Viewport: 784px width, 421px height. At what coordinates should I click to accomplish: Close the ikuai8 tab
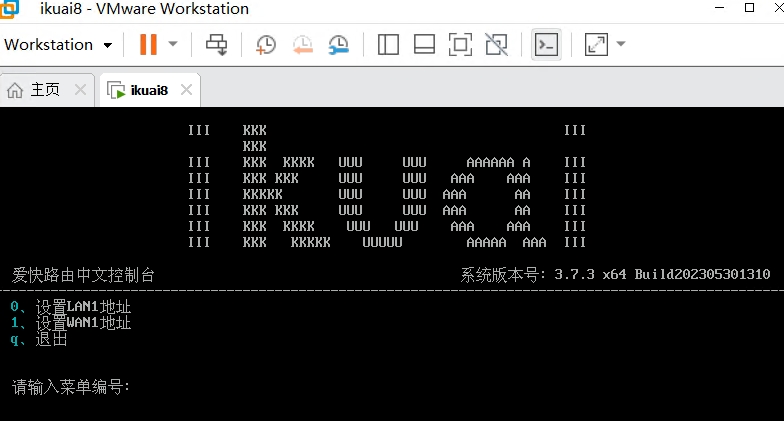coord(186,90)
